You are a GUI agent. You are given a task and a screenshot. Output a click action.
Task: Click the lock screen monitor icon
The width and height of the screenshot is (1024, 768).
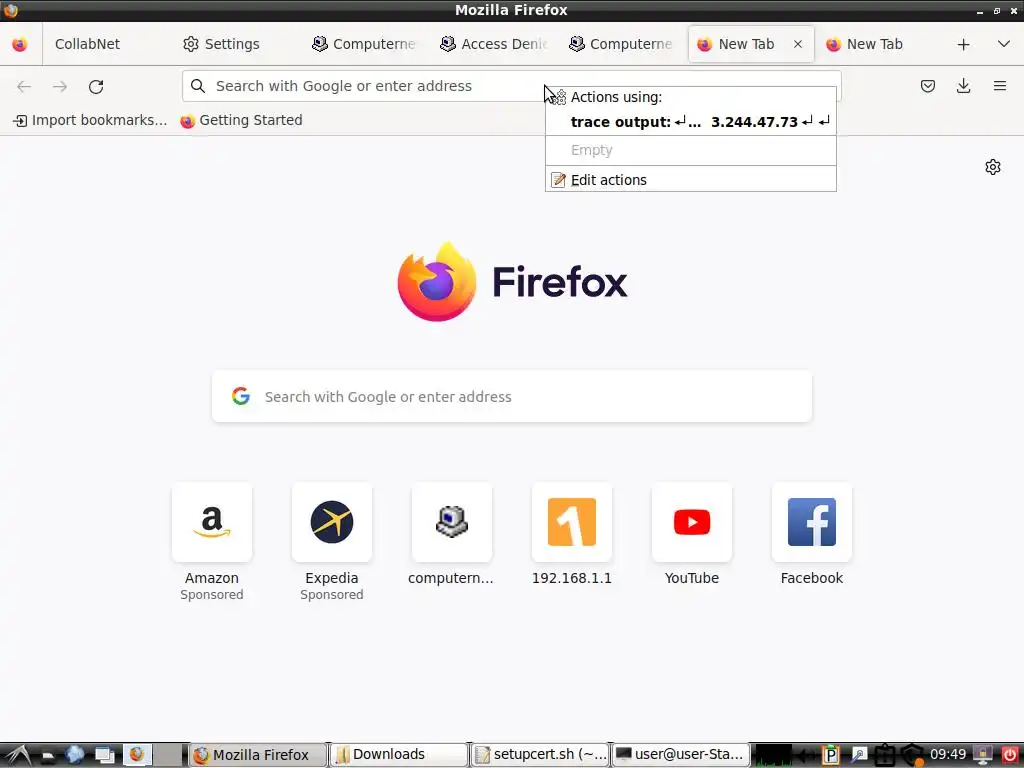click(x=983, y=755)
